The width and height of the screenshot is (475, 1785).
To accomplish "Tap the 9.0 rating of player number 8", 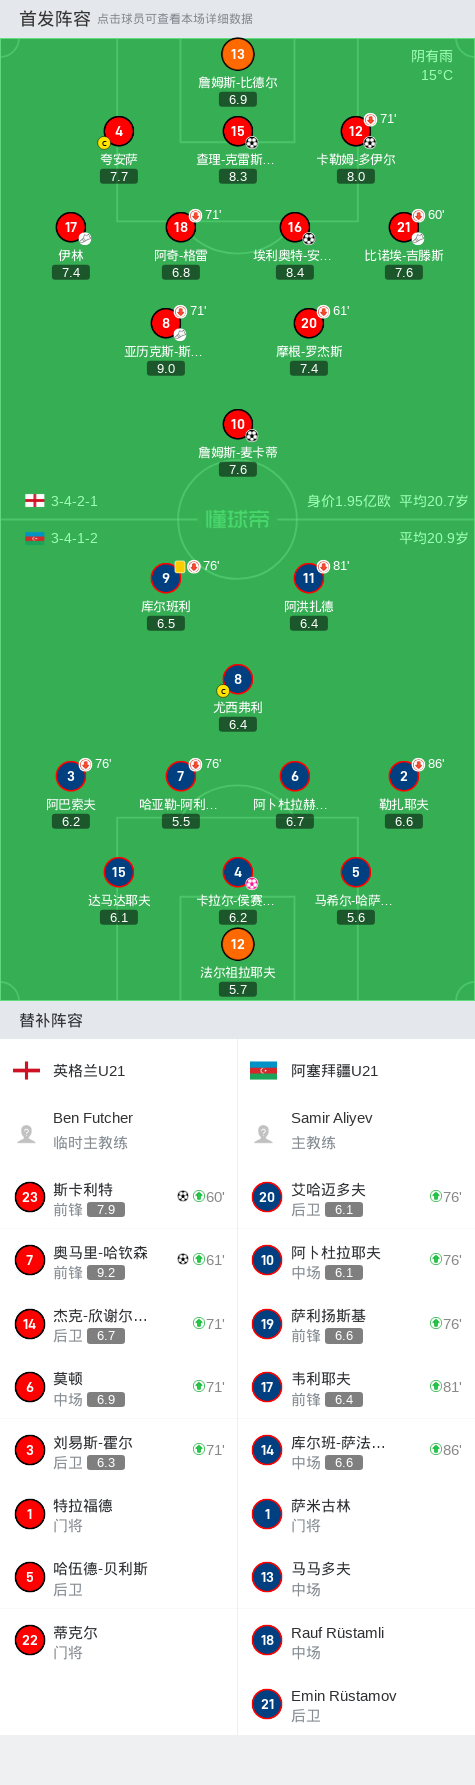I will click(x=166, y=368).
